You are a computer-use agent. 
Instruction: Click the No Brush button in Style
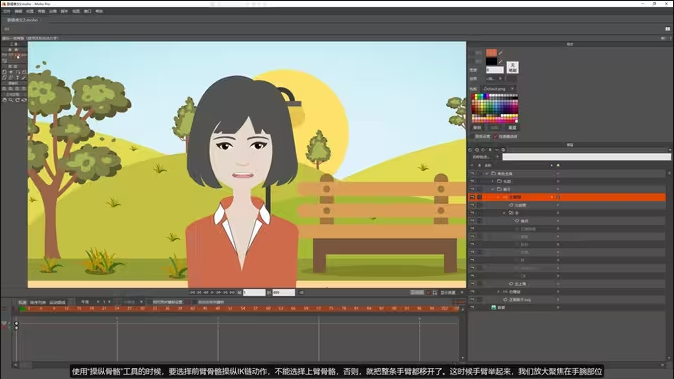point(512,67)
